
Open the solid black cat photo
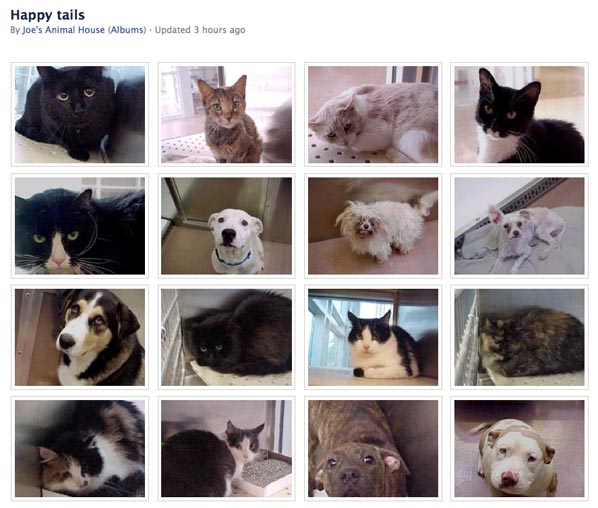[80, 114]
